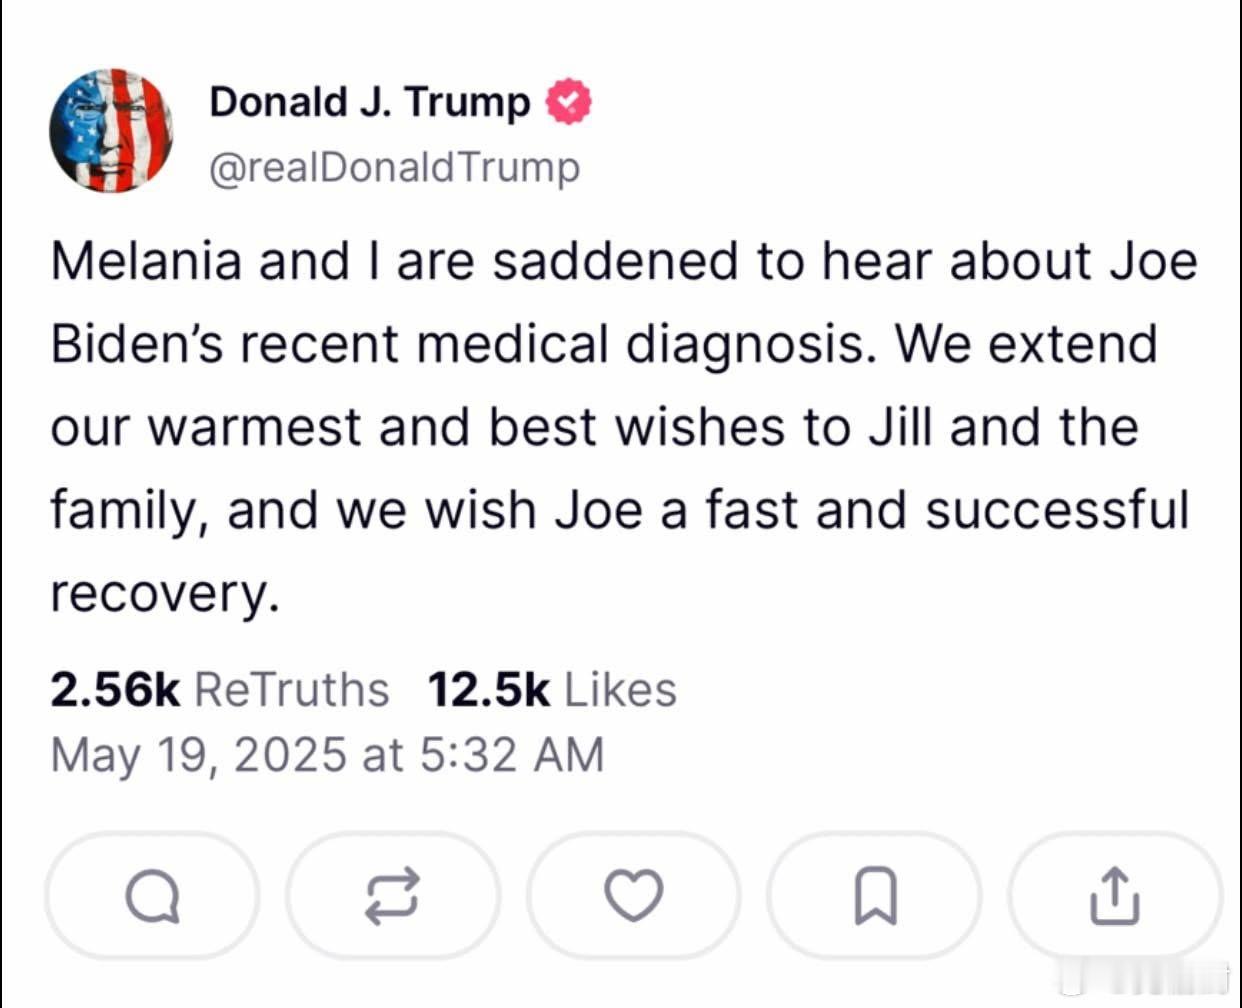1242x1008 pixels.
Task: Visit the @realDonaldTrump handle
Action: (394, 167)
